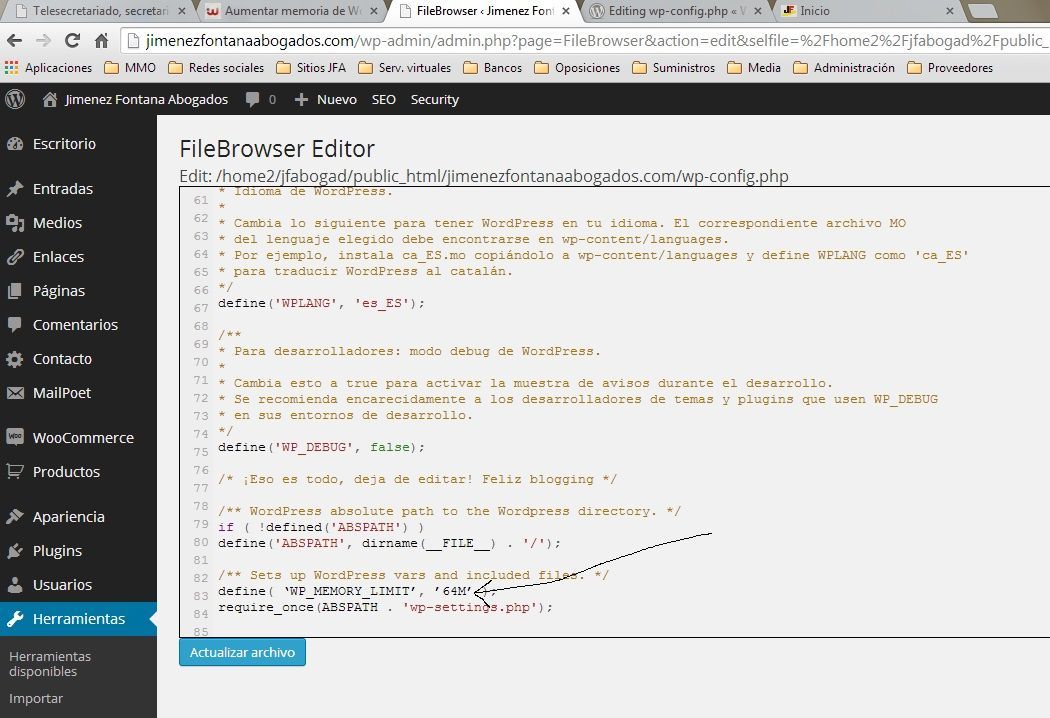Open comments bubble in admin bar
Screen dimensions: 1050x718
pyautogui.click(x=252, y=99)
